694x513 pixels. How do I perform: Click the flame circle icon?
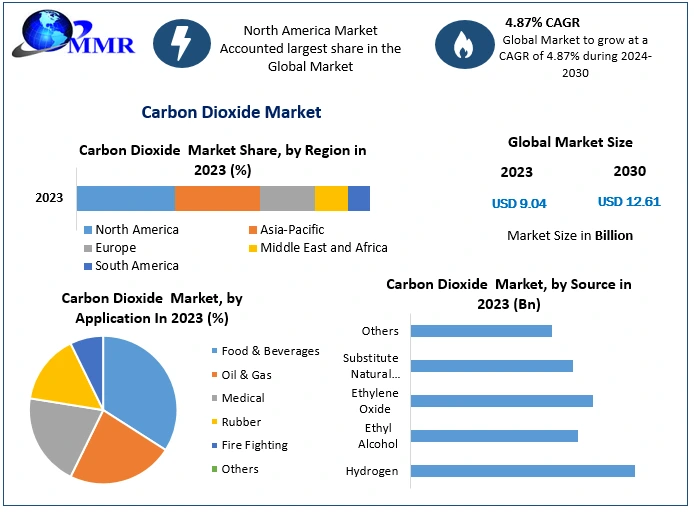coord(461,43)
